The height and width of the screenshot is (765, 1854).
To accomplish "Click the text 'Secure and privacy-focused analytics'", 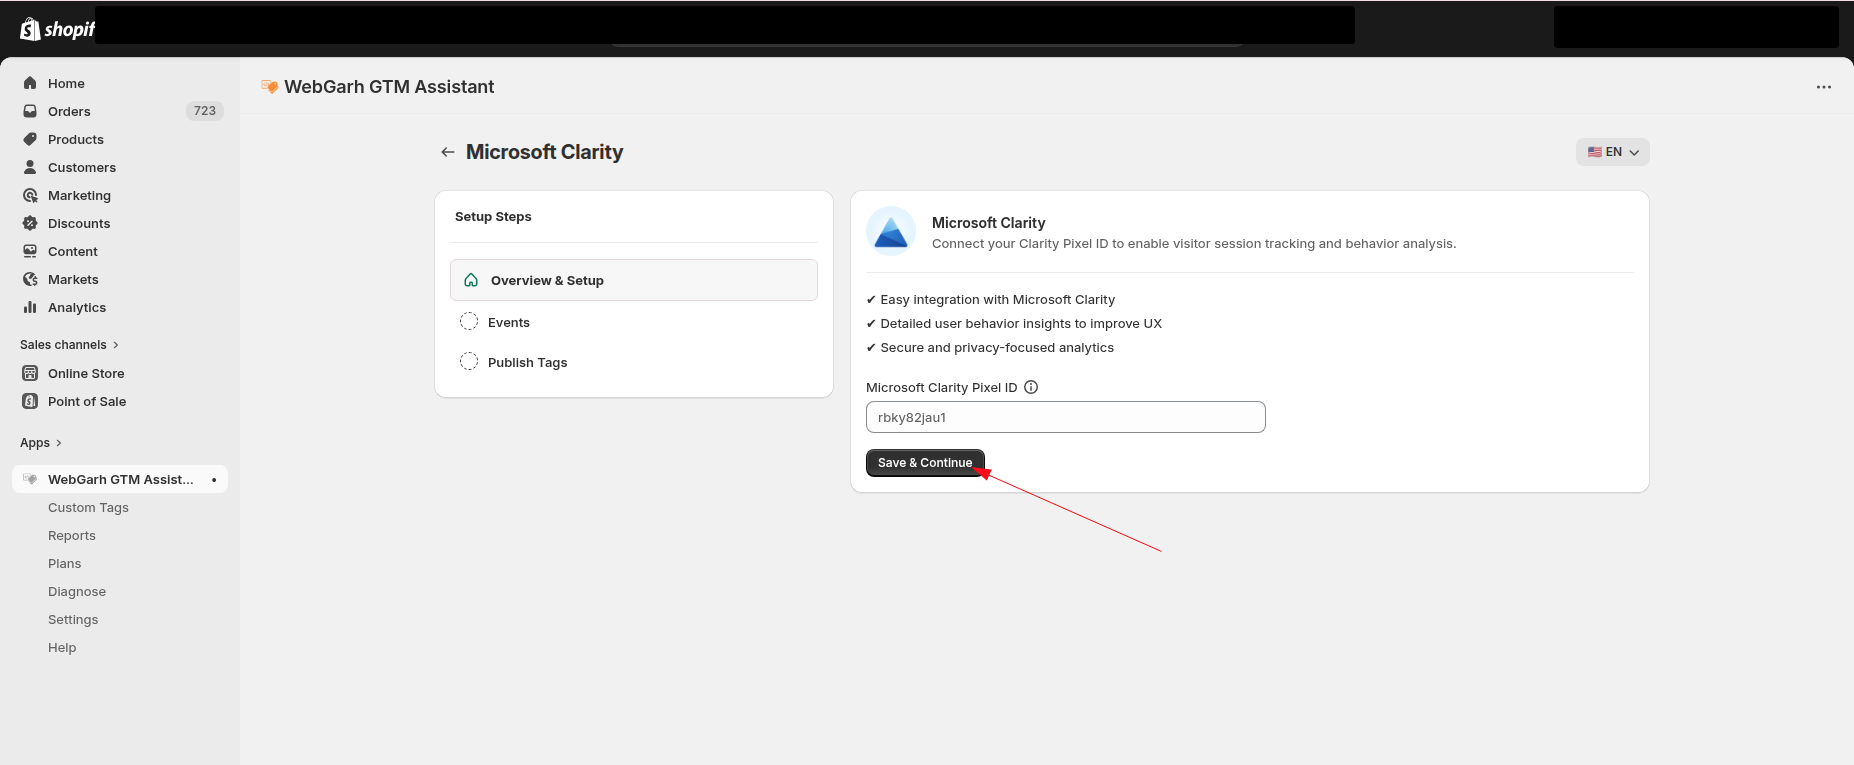I will [x=997, y=347].
